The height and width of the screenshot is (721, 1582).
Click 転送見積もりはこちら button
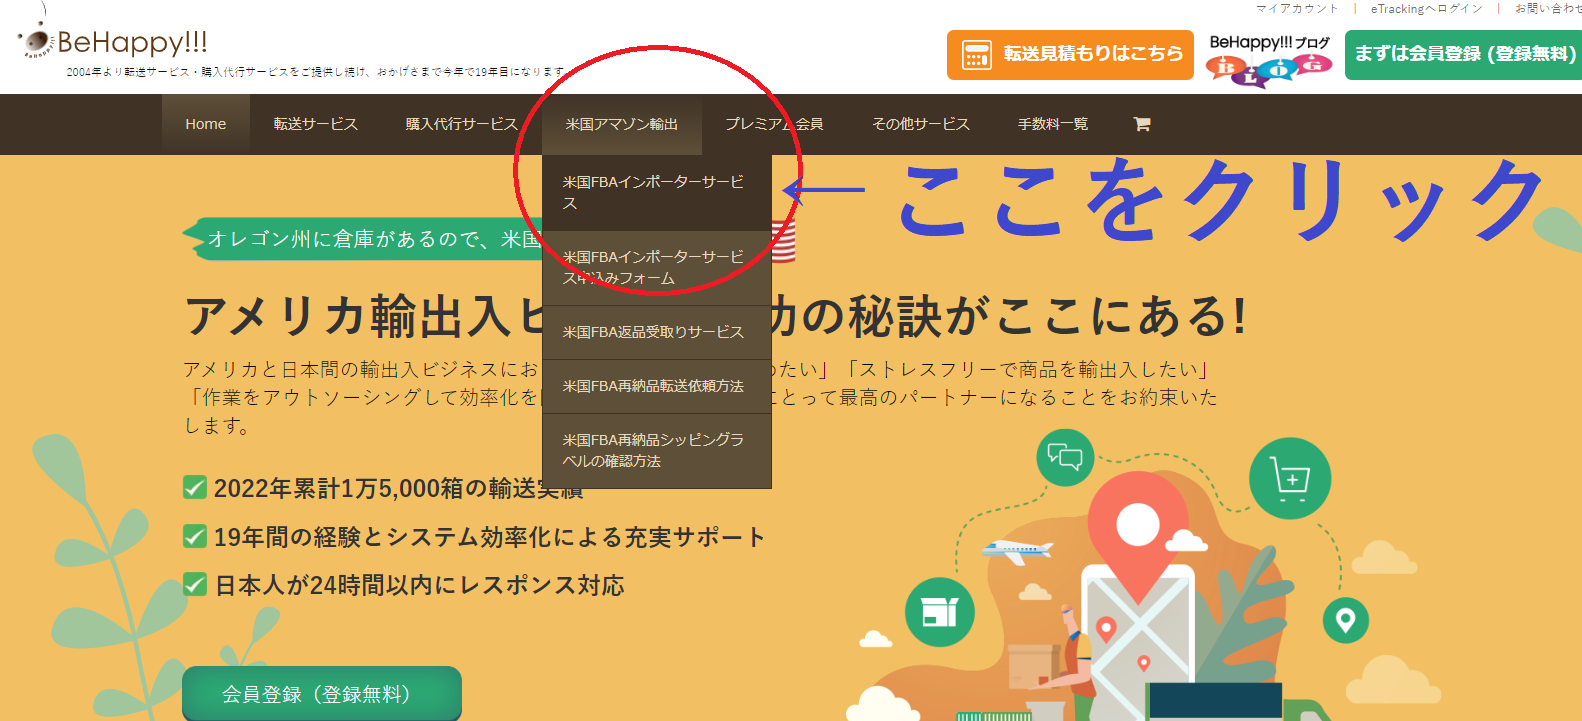(1070, 55)
